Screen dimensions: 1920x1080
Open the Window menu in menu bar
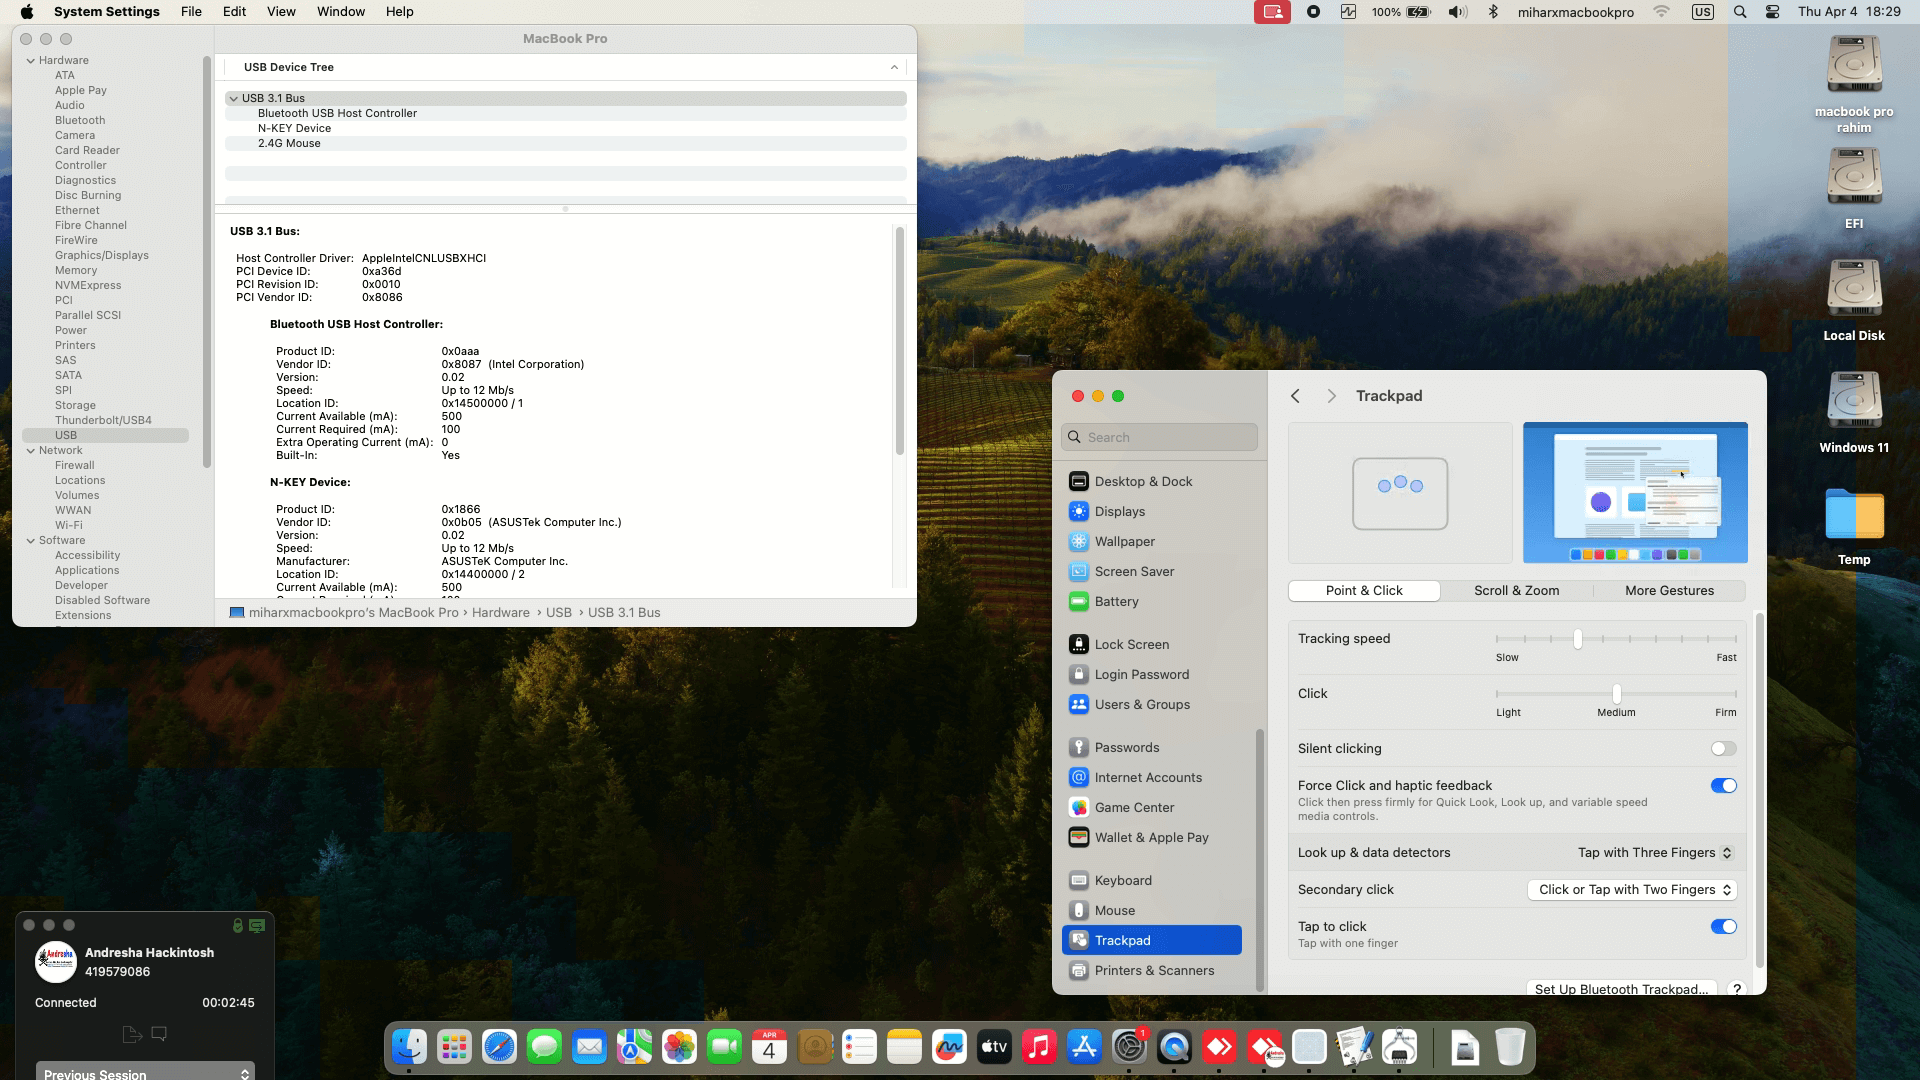340,12
